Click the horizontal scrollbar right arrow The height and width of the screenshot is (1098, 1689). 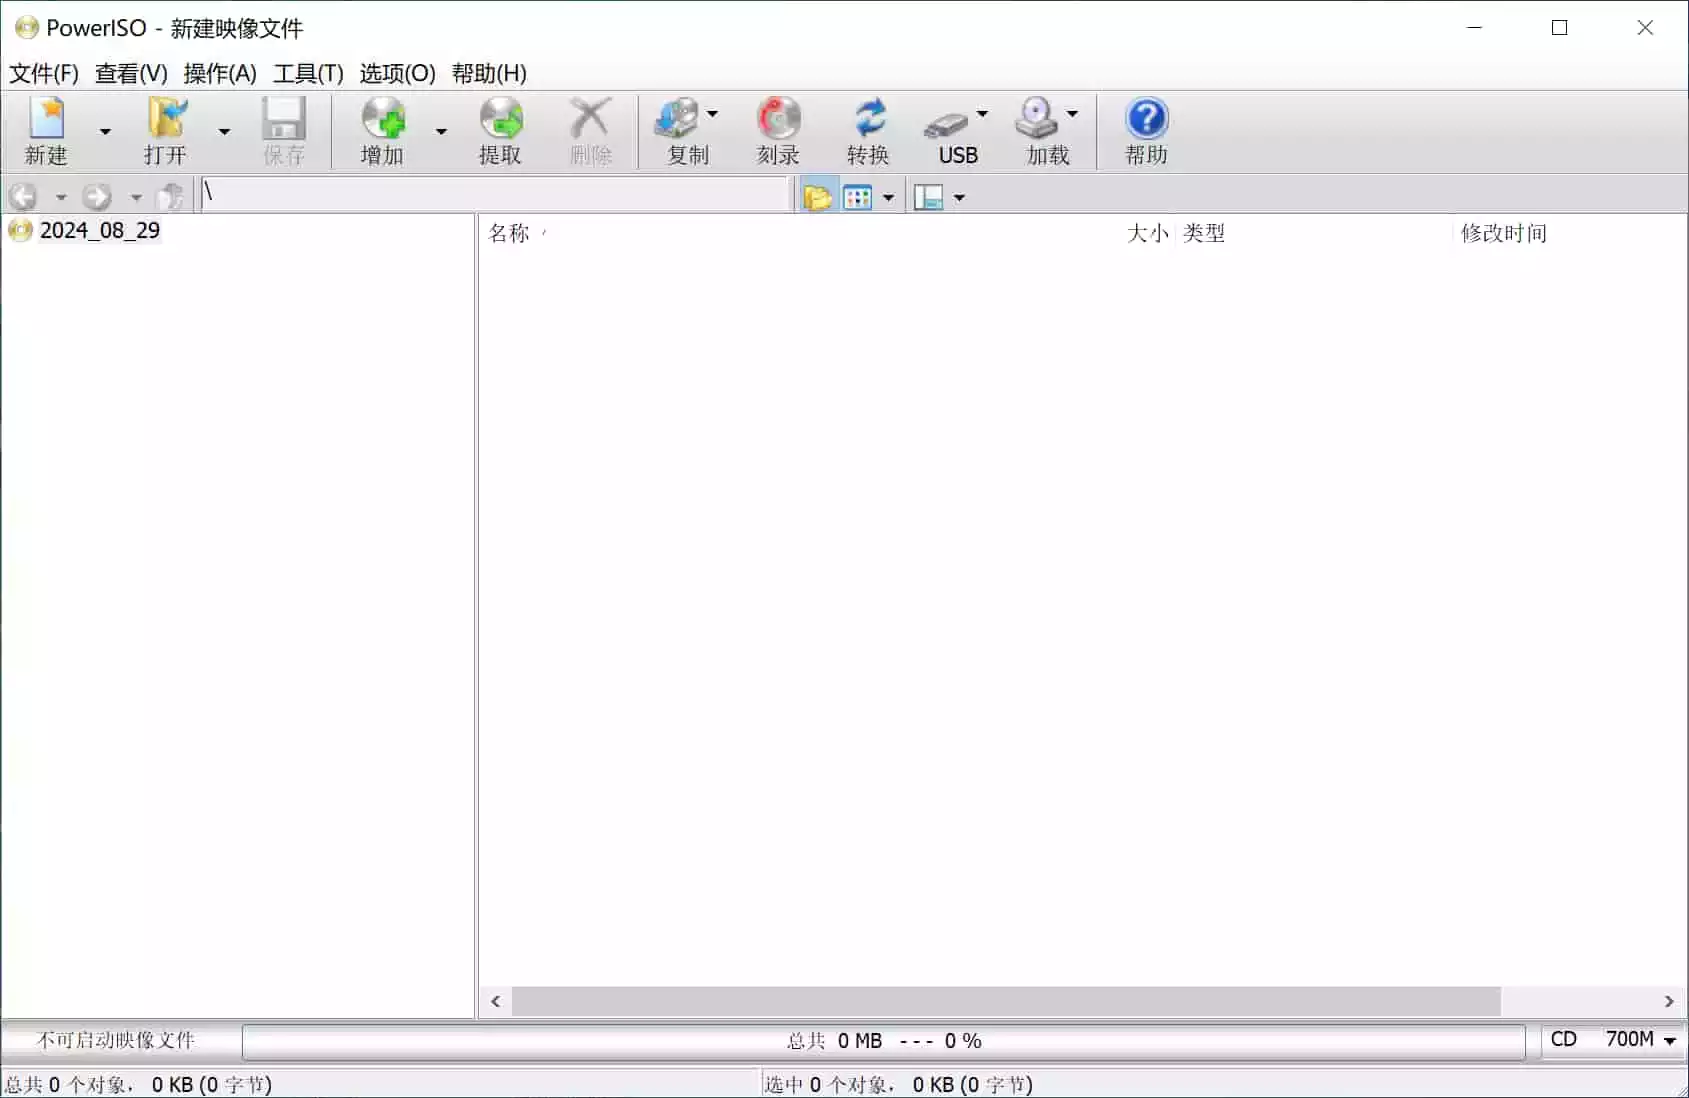[x=1669, y=1001]
